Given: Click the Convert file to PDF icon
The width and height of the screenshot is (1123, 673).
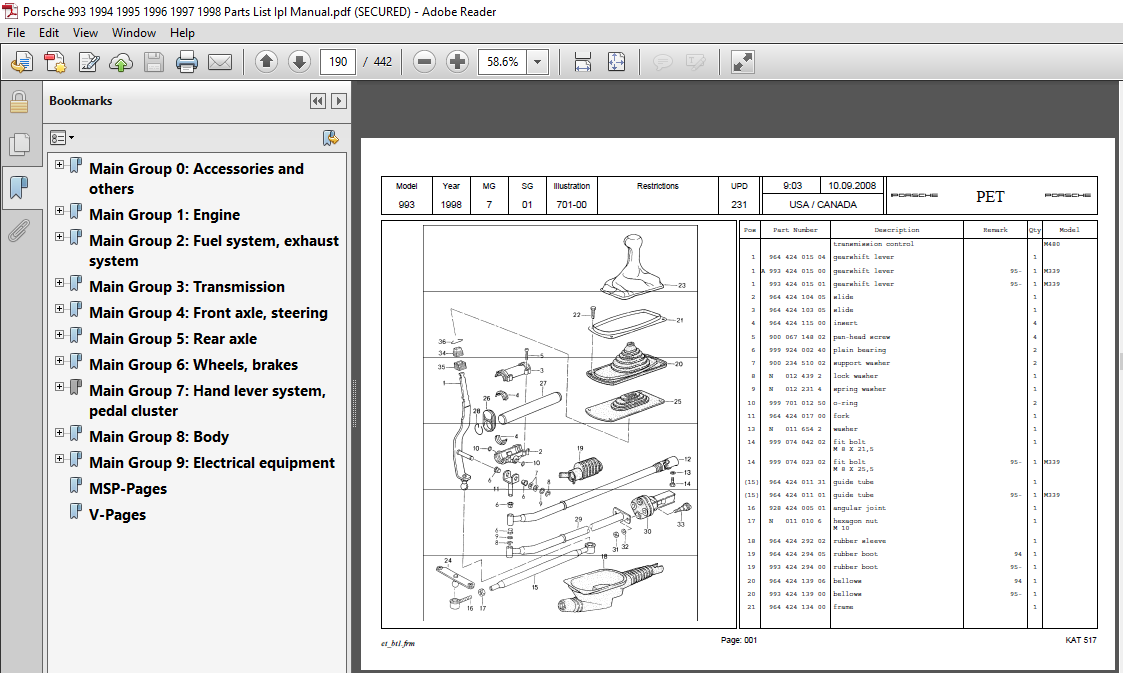Looking at the screenshot, I should [x=55, y=62].
